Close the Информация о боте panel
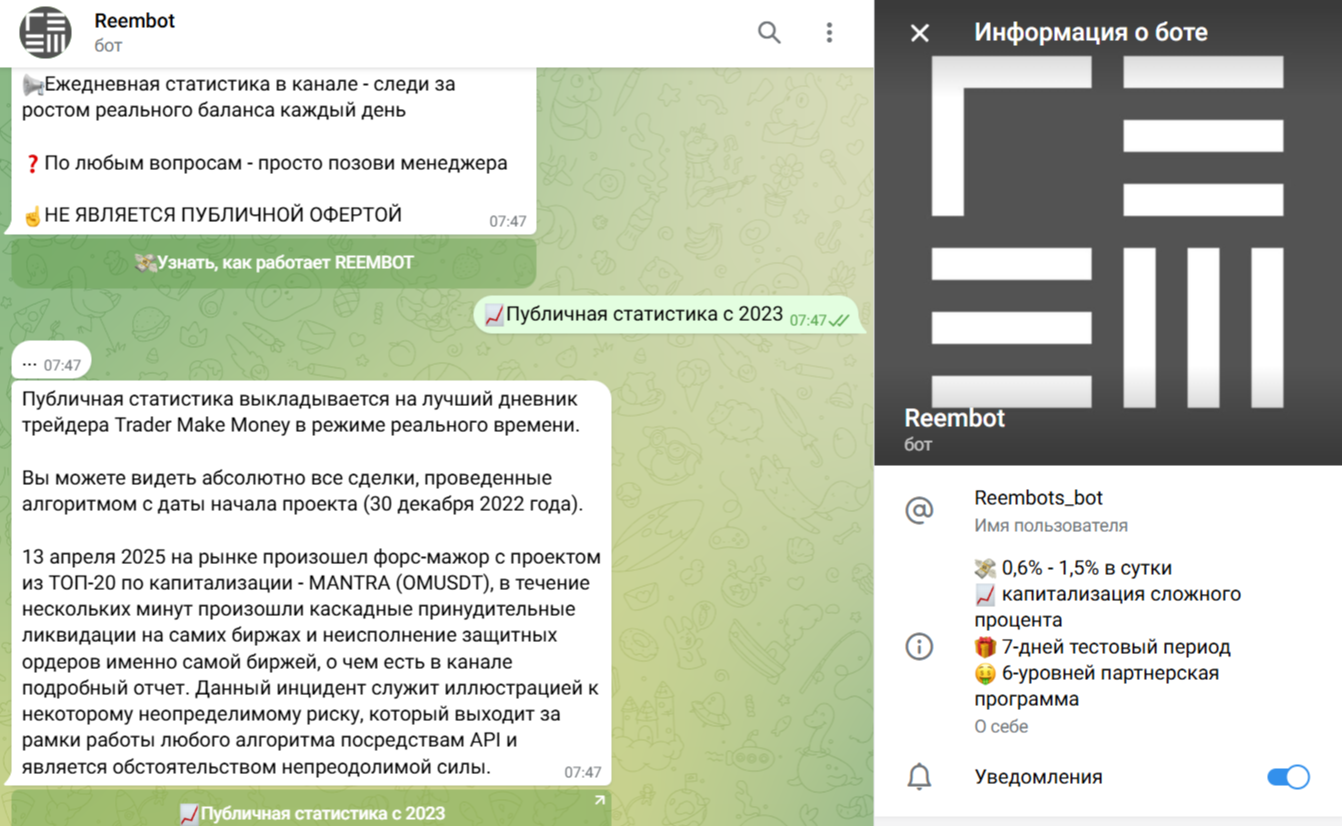 click(918, 32)
